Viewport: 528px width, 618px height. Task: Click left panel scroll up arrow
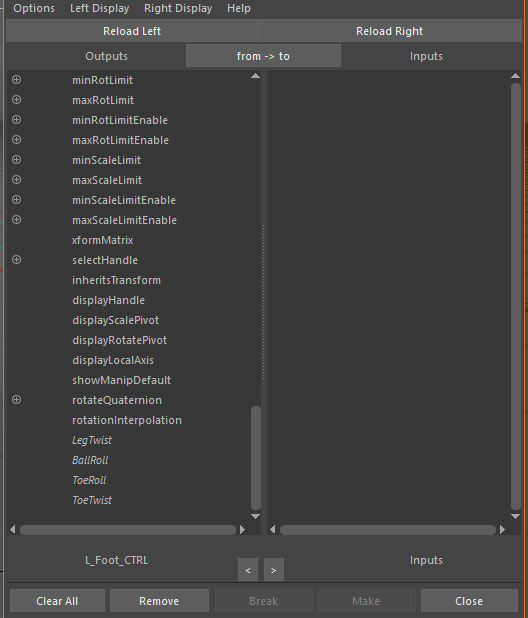(x=255, y=76)
